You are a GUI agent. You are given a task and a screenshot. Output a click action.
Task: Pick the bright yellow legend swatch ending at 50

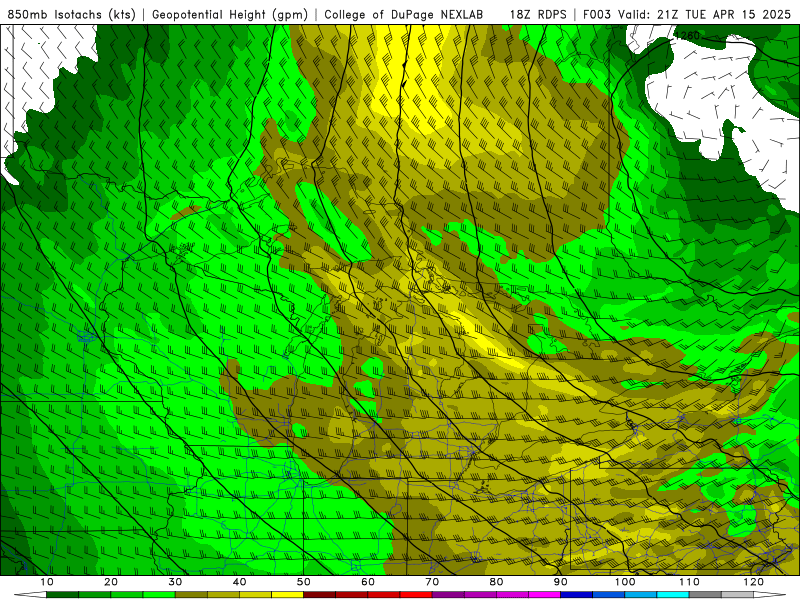[x=287, y=595]
